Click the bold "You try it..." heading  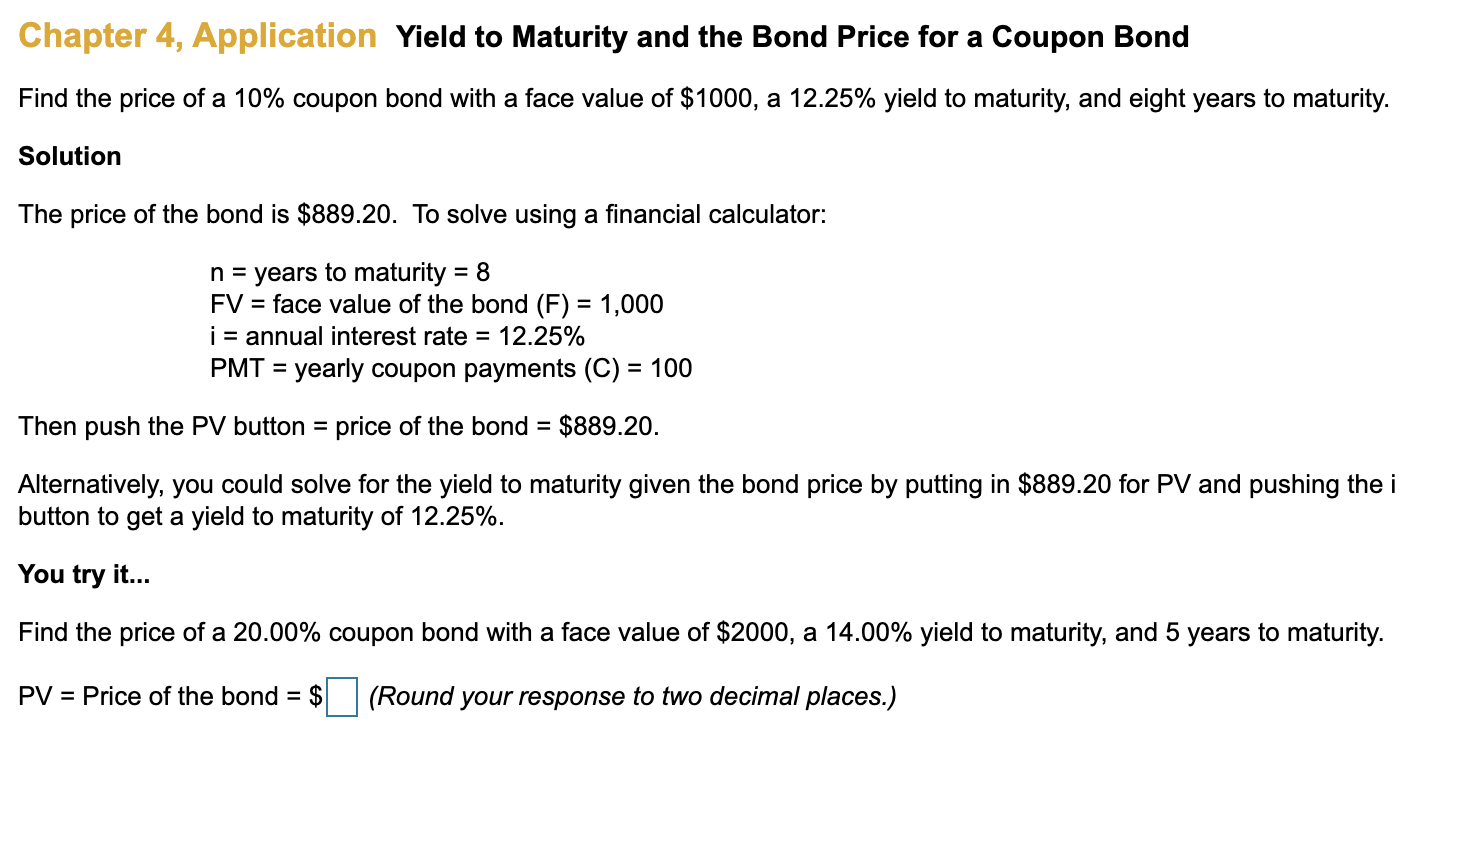click(x=84, y=574)
